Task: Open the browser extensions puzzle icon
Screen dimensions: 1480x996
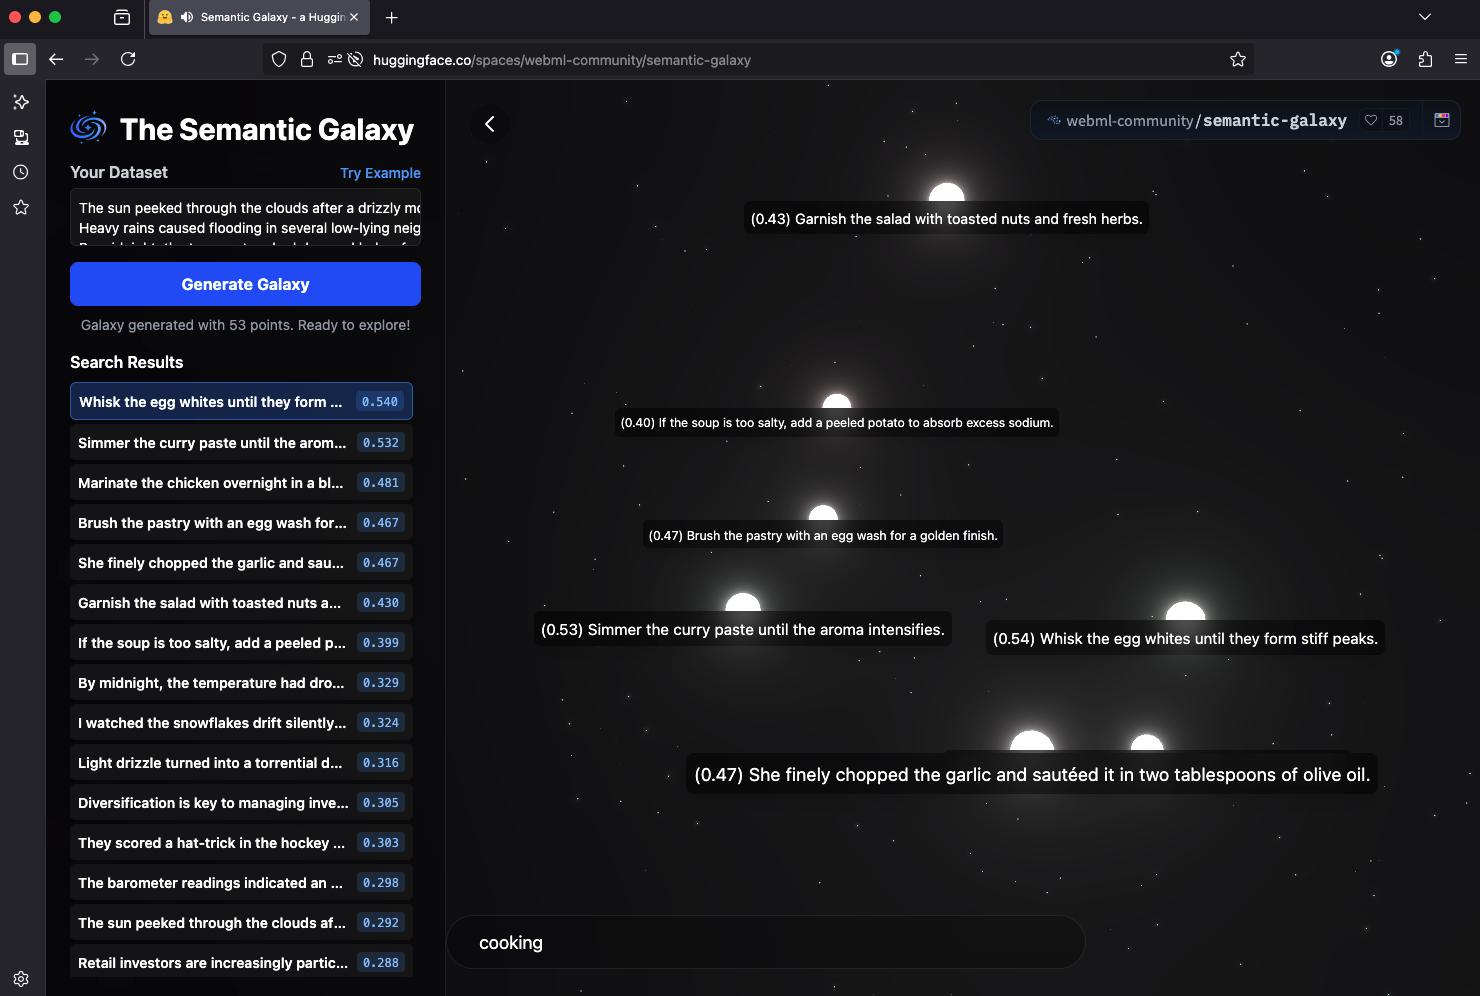Action: point(1425,59)
